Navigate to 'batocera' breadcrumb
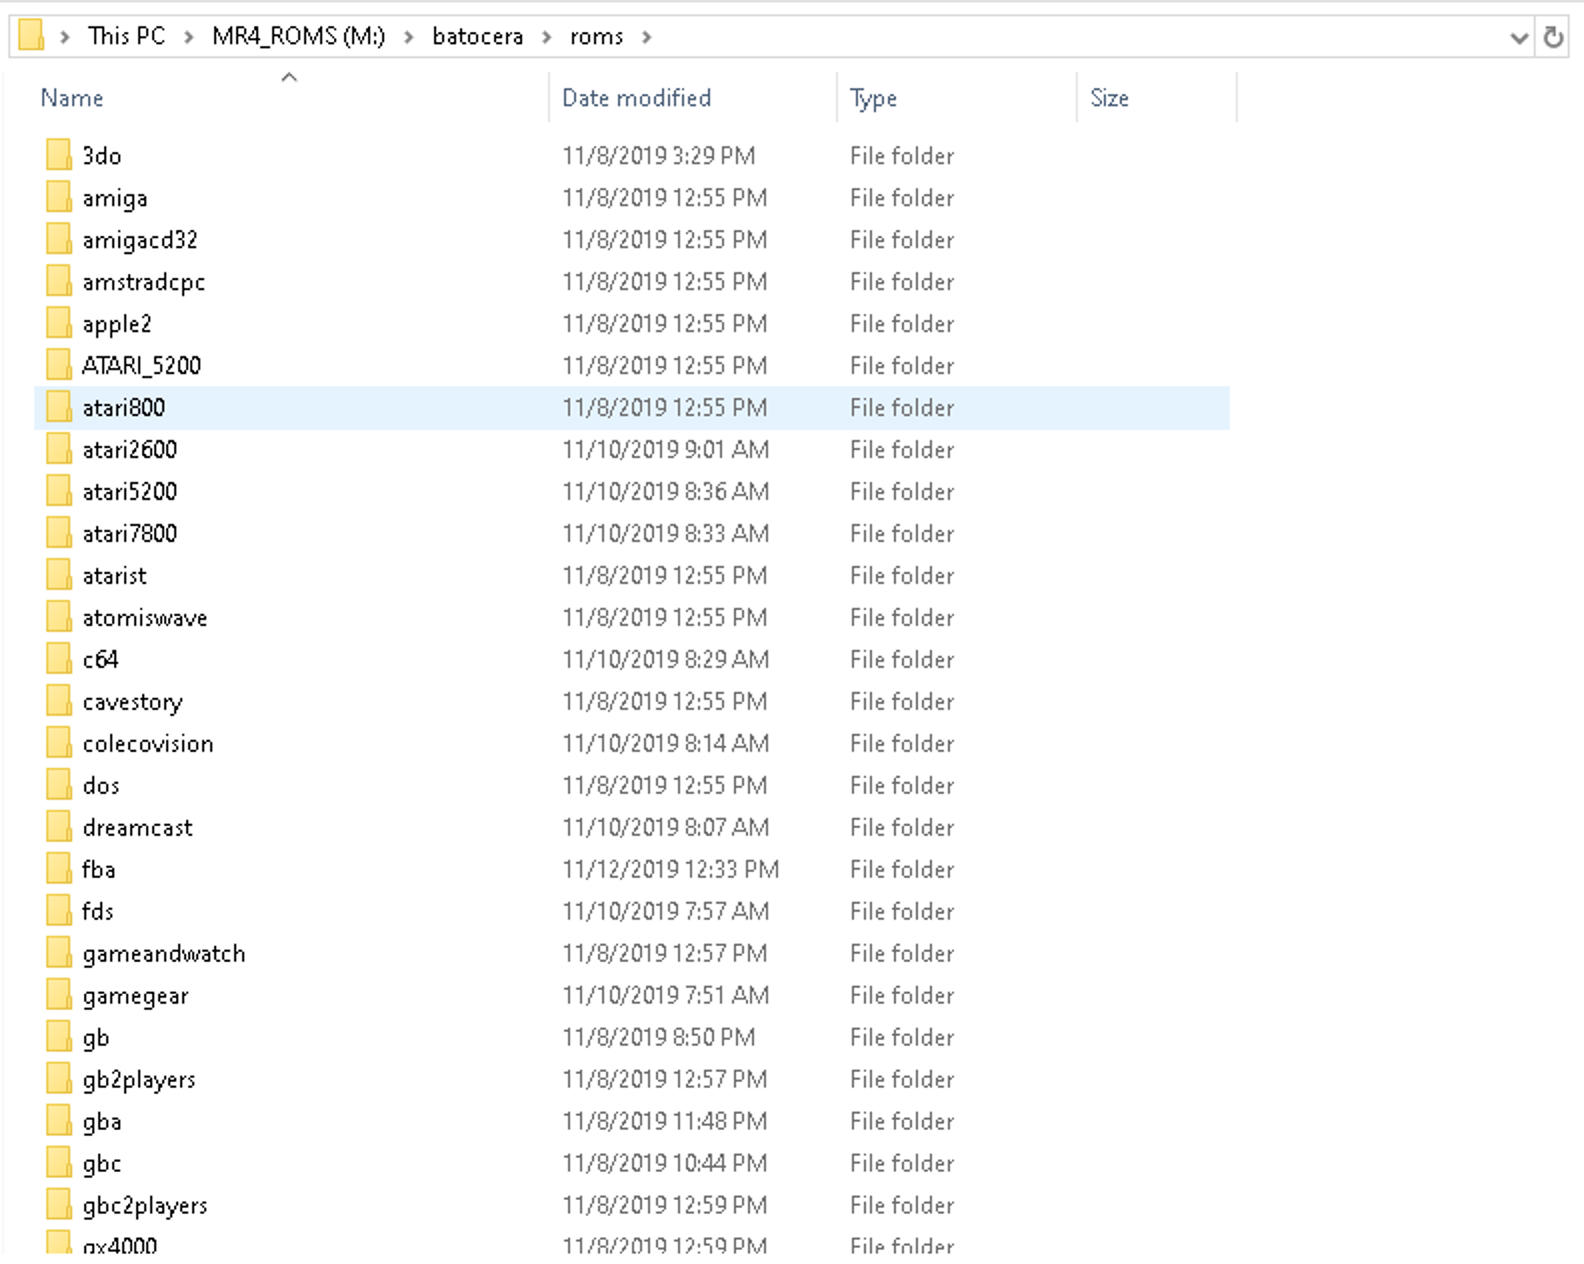 477,37
